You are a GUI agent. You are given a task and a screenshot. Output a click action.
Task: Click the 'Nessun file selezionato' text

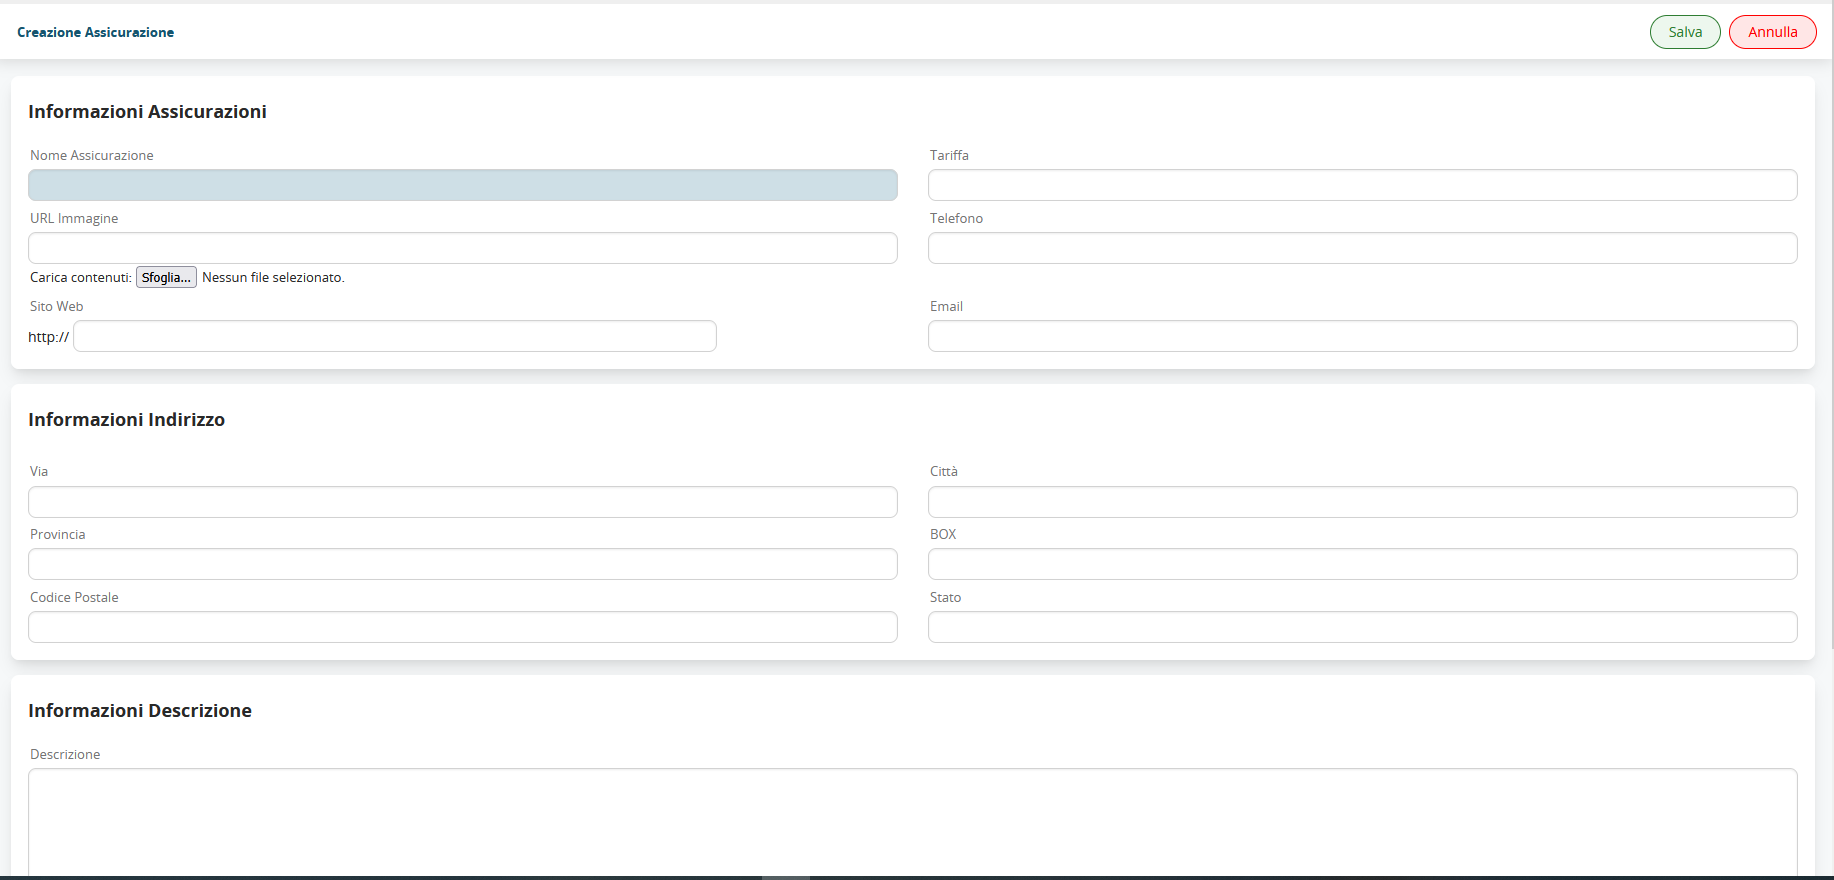(273, 277)
